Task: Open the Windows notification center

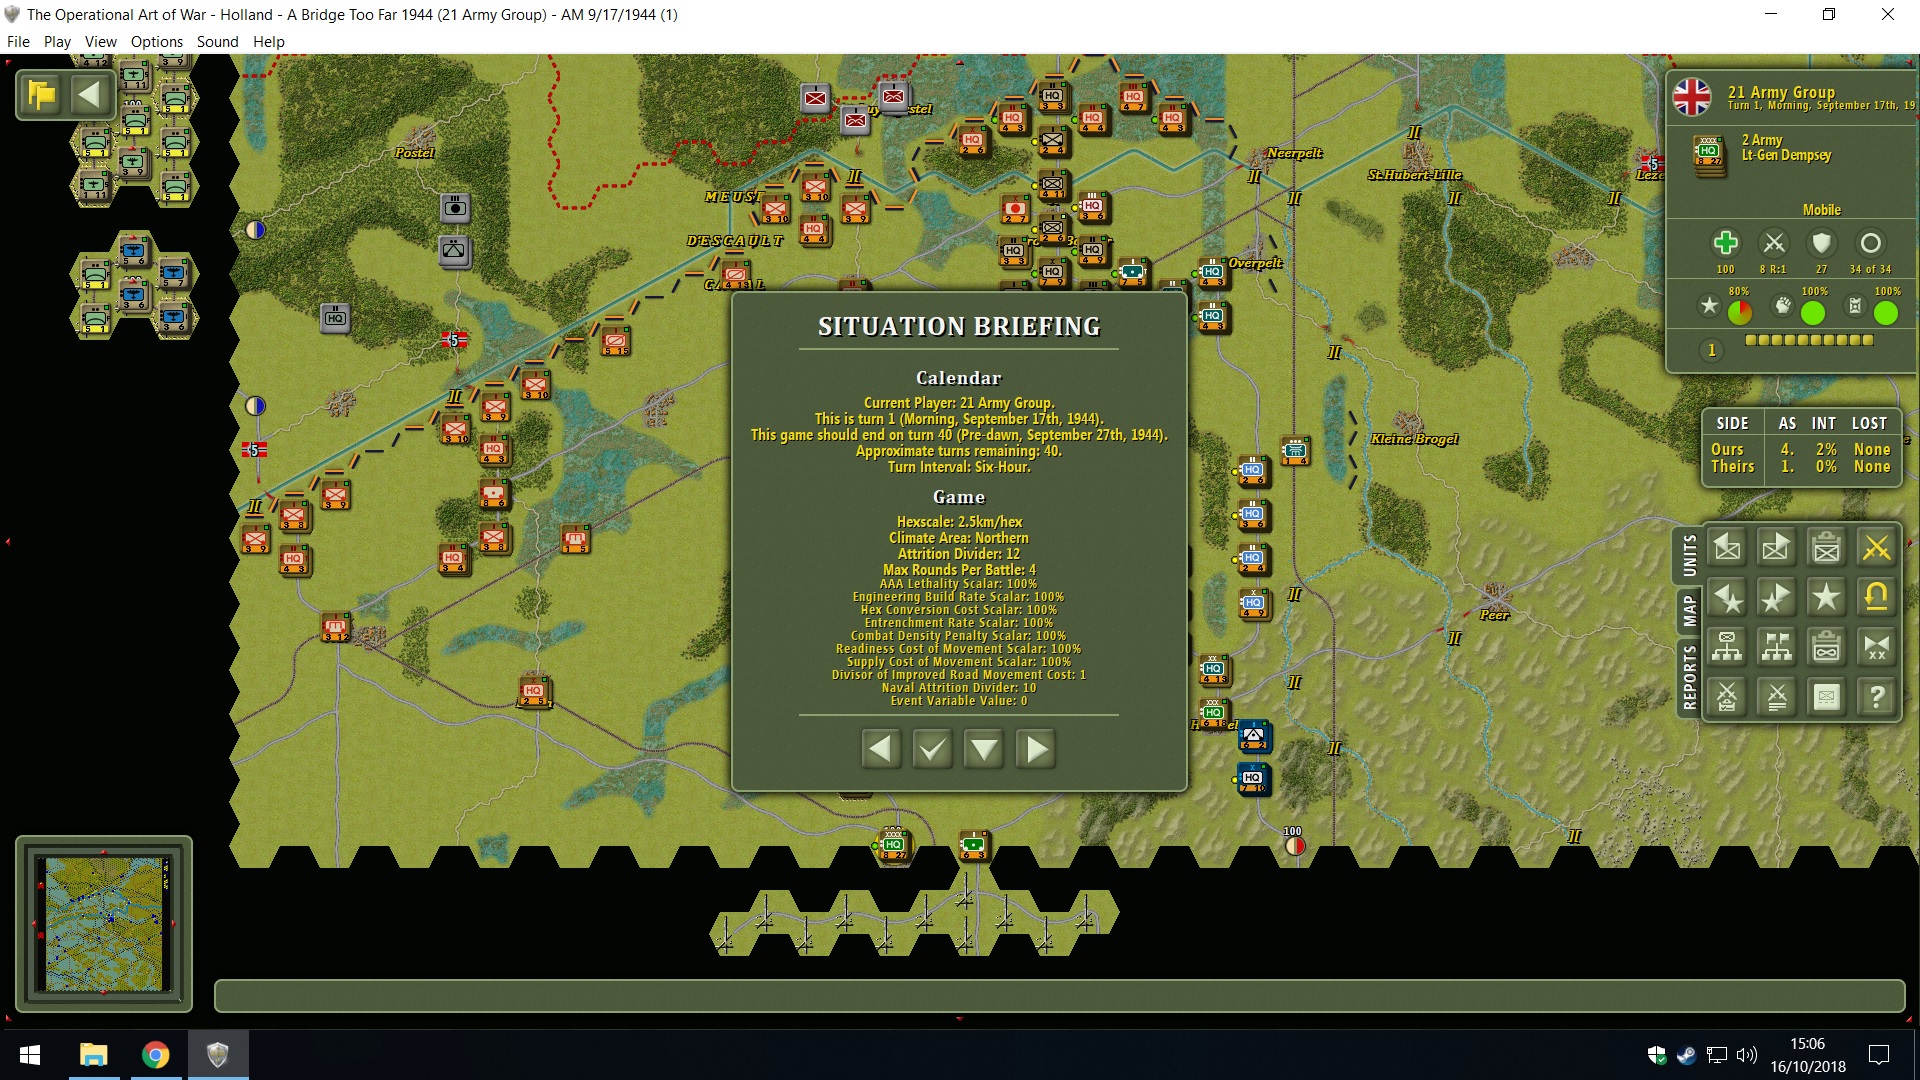Action: pyautogui.click(x=1879, y=1055)
